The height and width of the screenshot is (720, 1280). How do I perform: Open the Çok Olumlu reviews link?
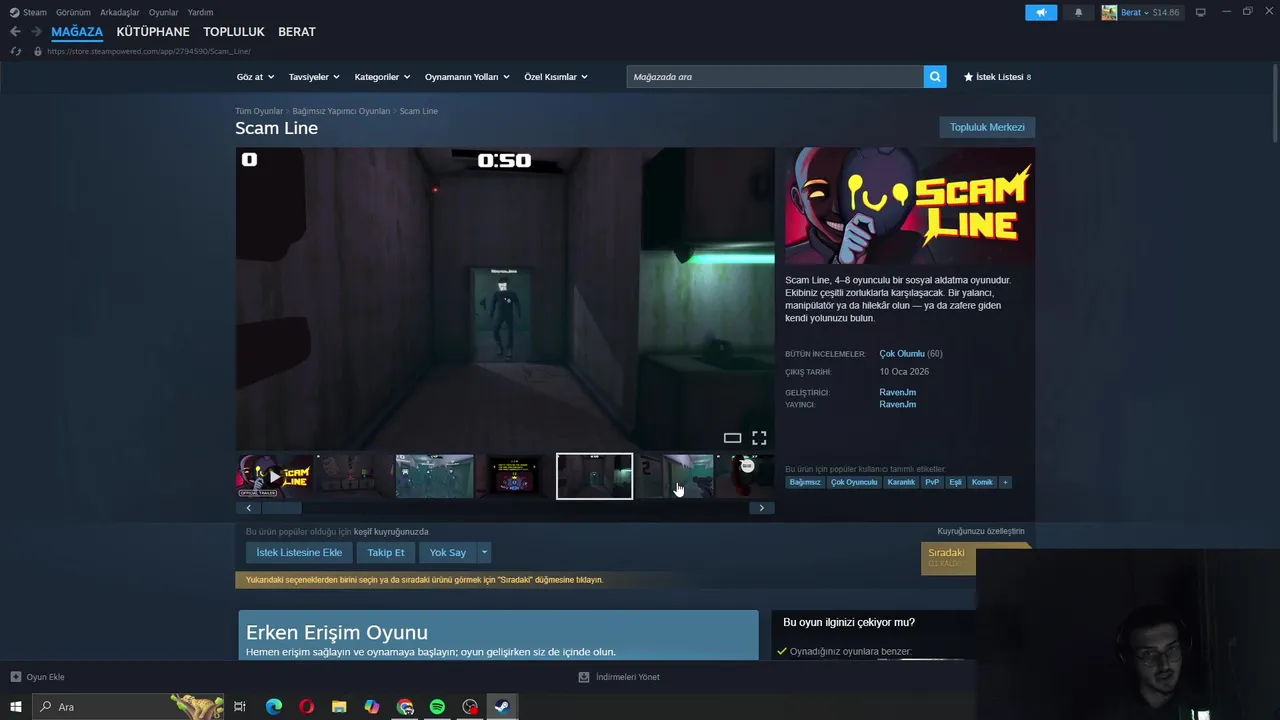click(x=902, y=354)
